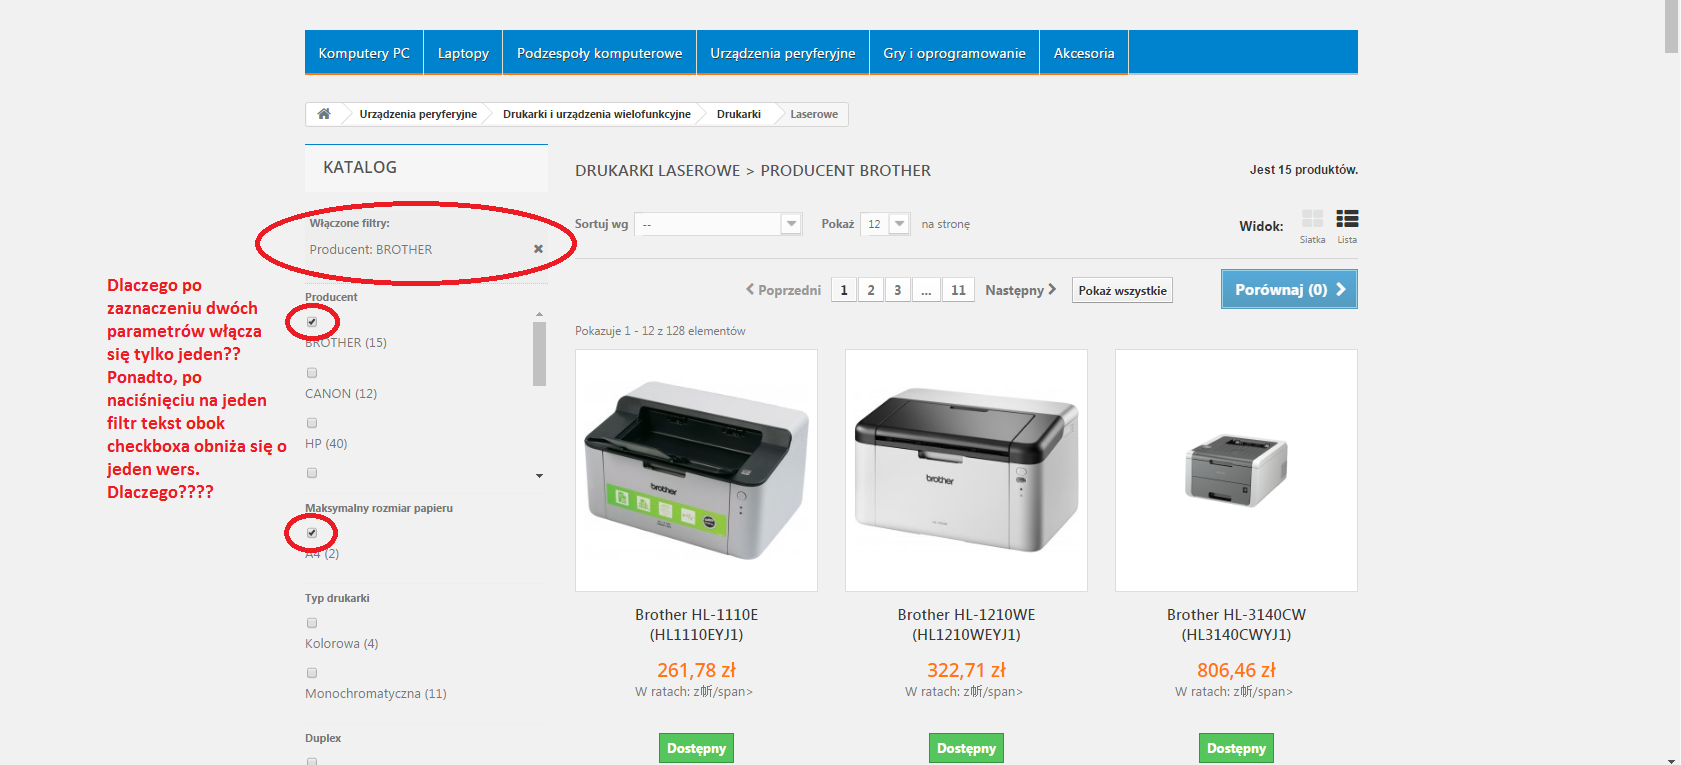
Task: Click the Brother HL-1110E (HL1110EYJ1) product name
Action: pos(696,625)
